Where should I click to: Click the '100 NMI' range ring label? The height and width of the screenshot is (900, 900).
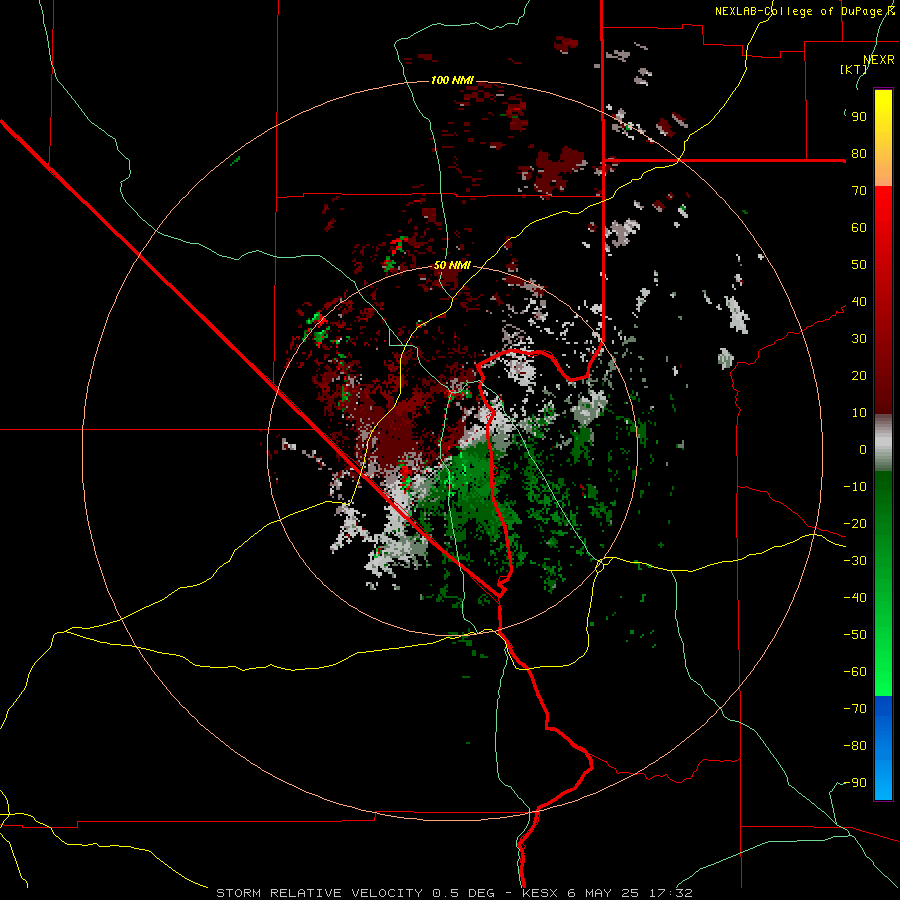pyautogui.click(x=452, y=80)
